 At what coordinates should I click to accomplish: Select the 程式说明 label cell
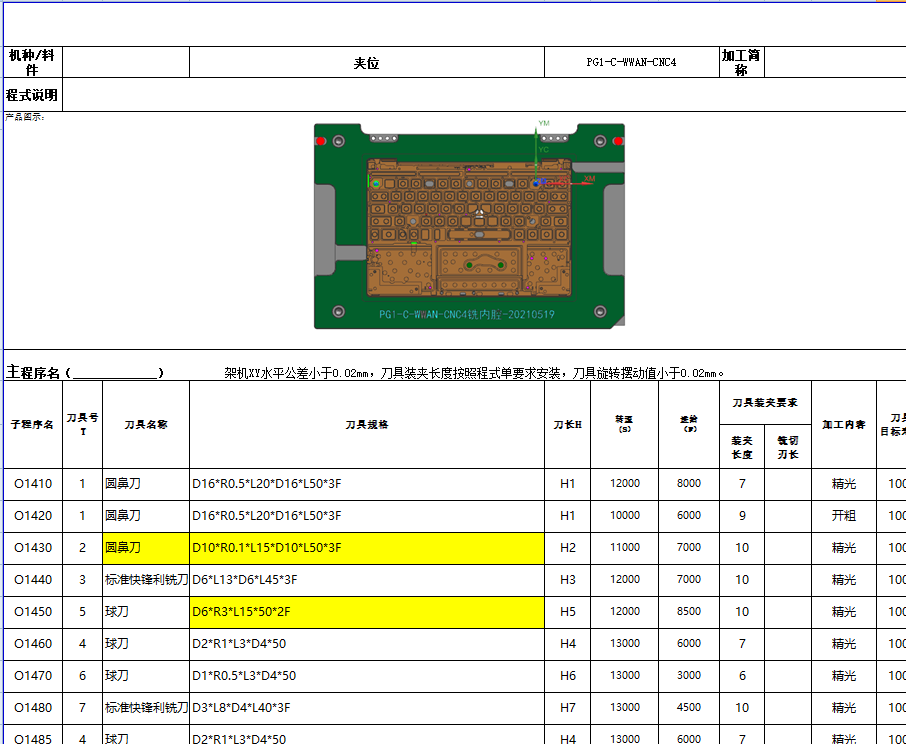[x=32, y=94]
